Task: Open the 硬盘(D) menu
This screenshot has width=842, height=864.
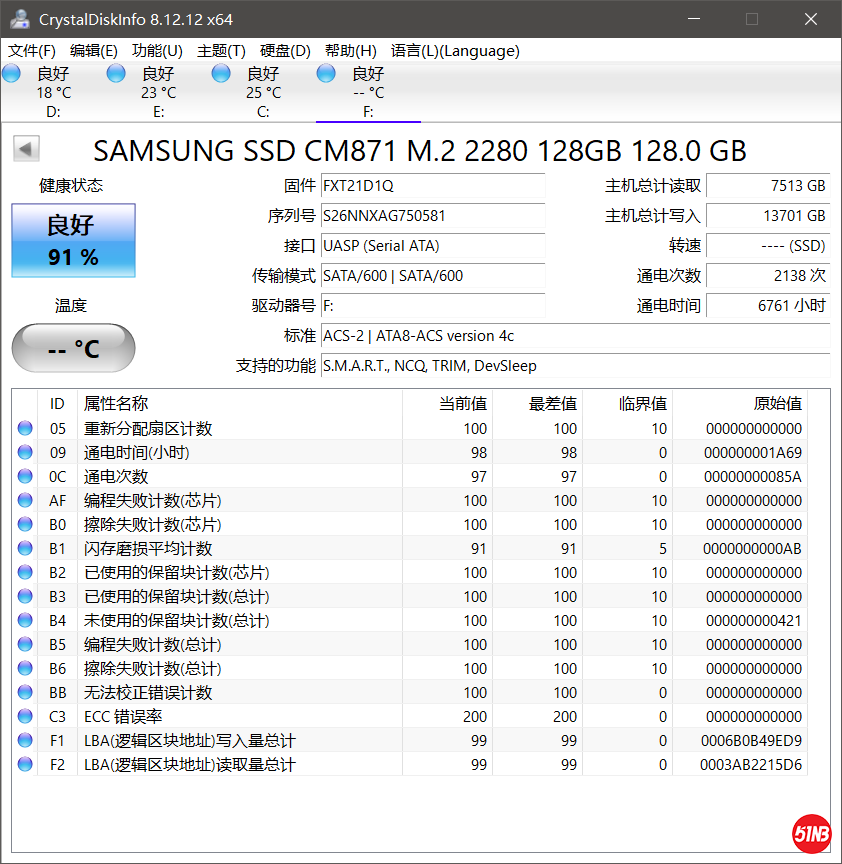Action: coord(285,51)
